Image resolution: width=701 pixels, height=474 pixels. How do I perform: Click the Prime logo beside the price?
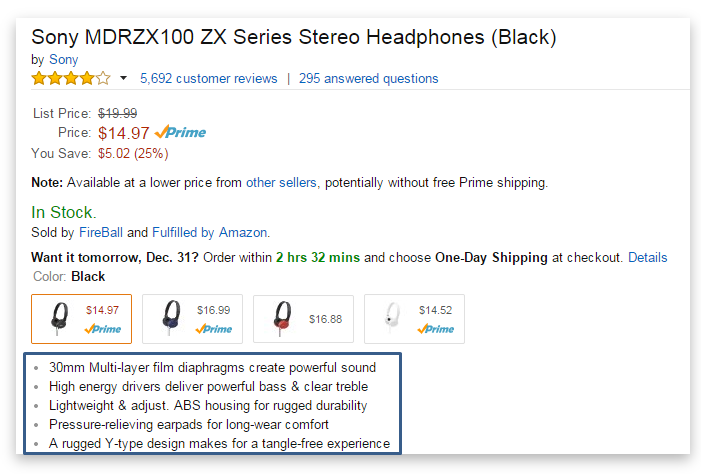tap(180, 132)
